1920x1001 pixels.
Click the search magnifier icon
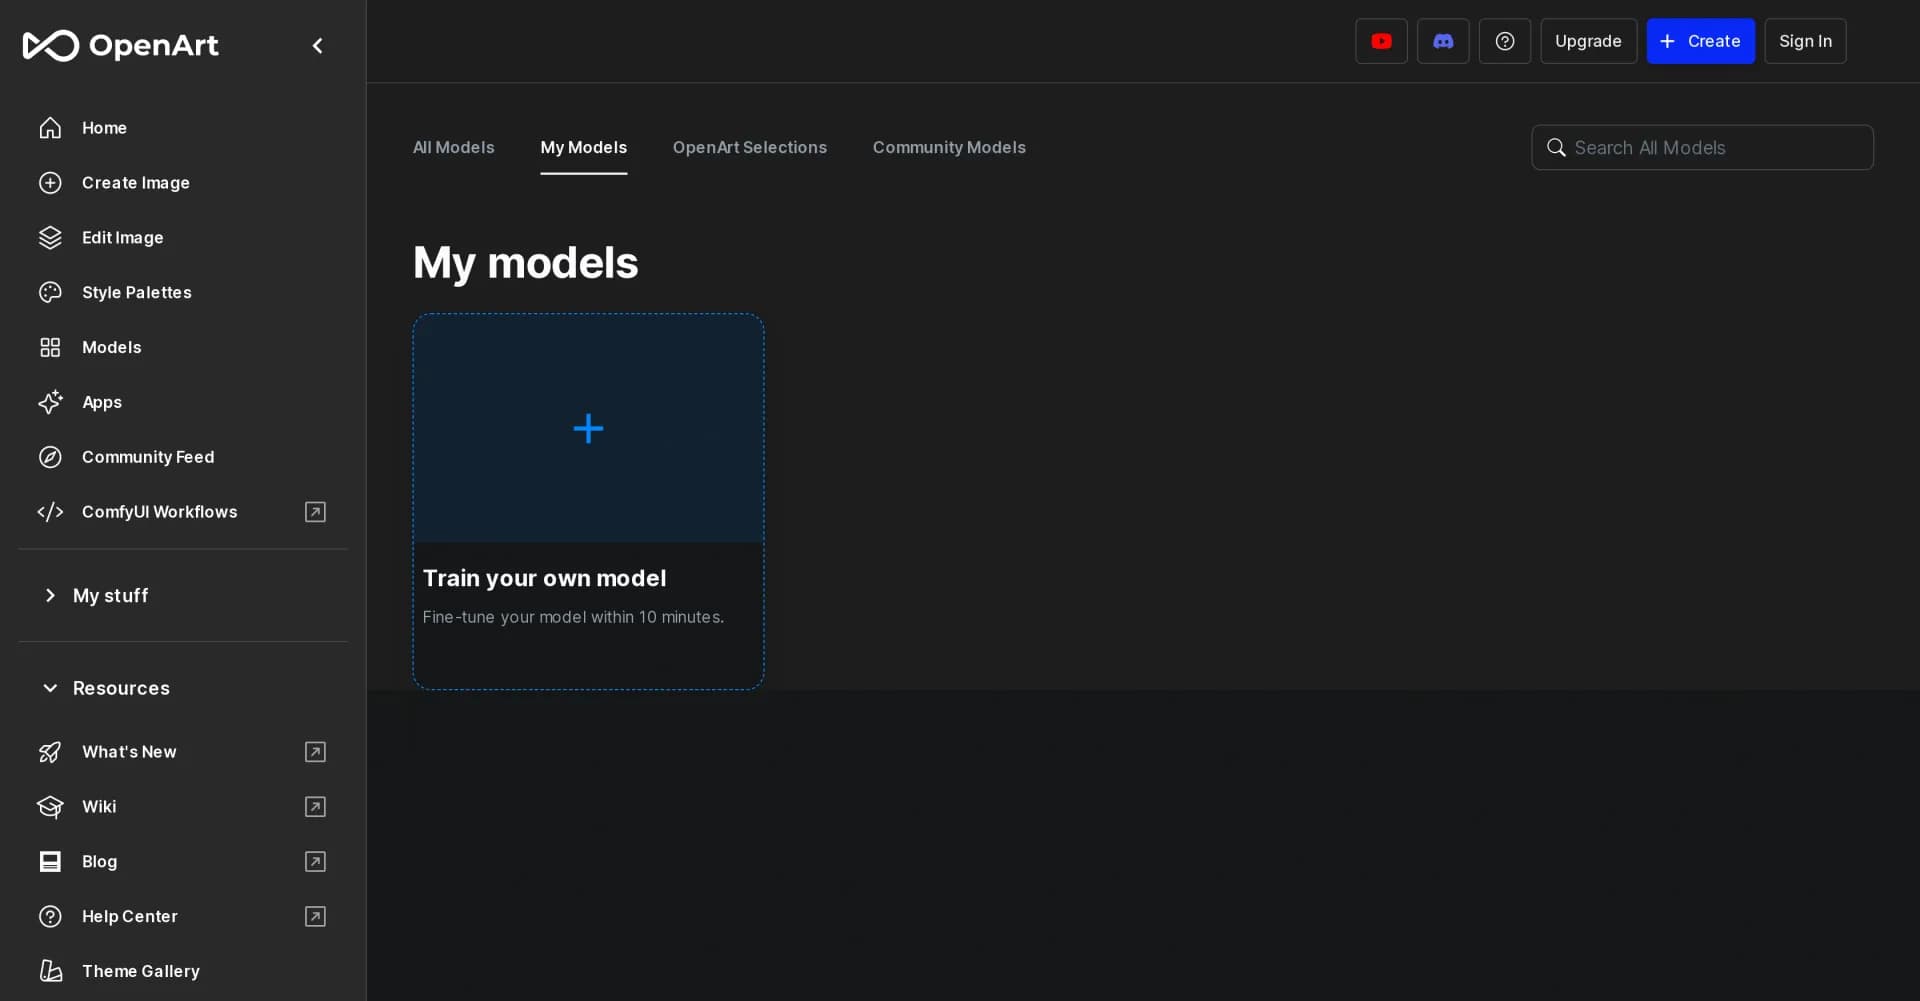(1556, 148)
